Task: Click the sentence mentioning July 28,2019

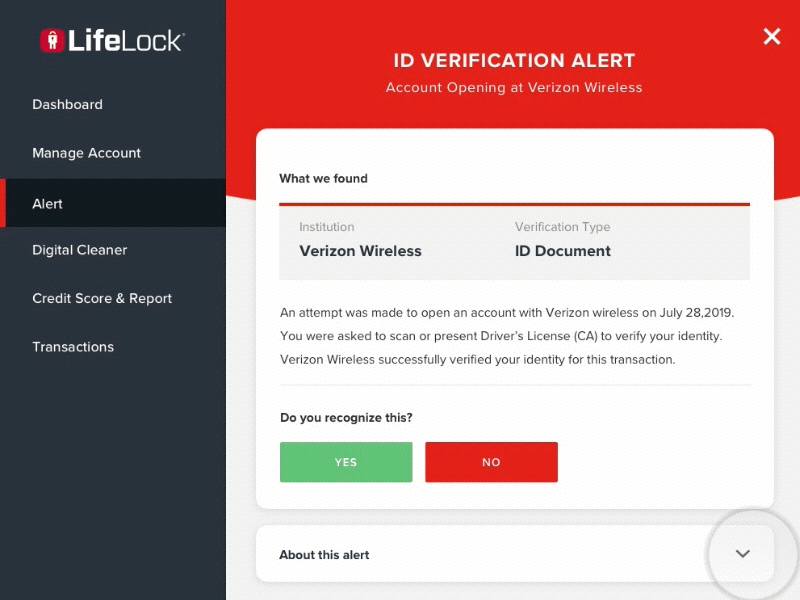Action: click(507, 313)
